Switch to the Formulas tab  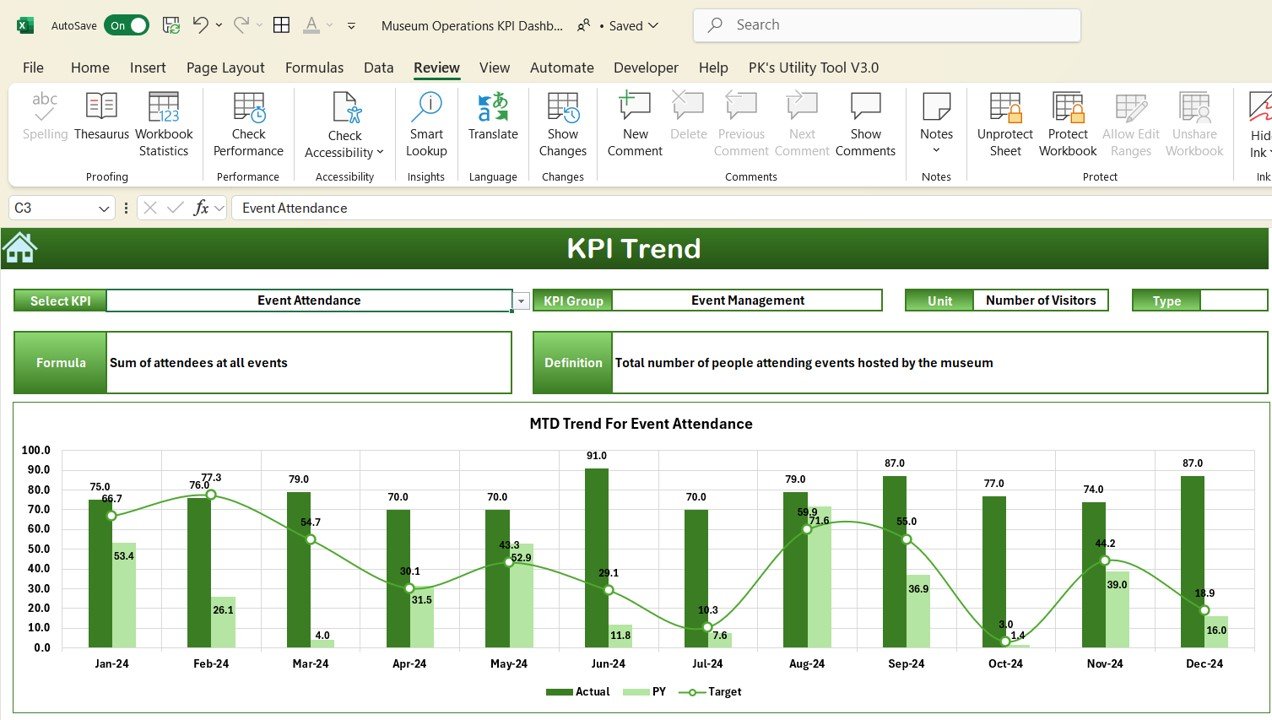(314, 67)
